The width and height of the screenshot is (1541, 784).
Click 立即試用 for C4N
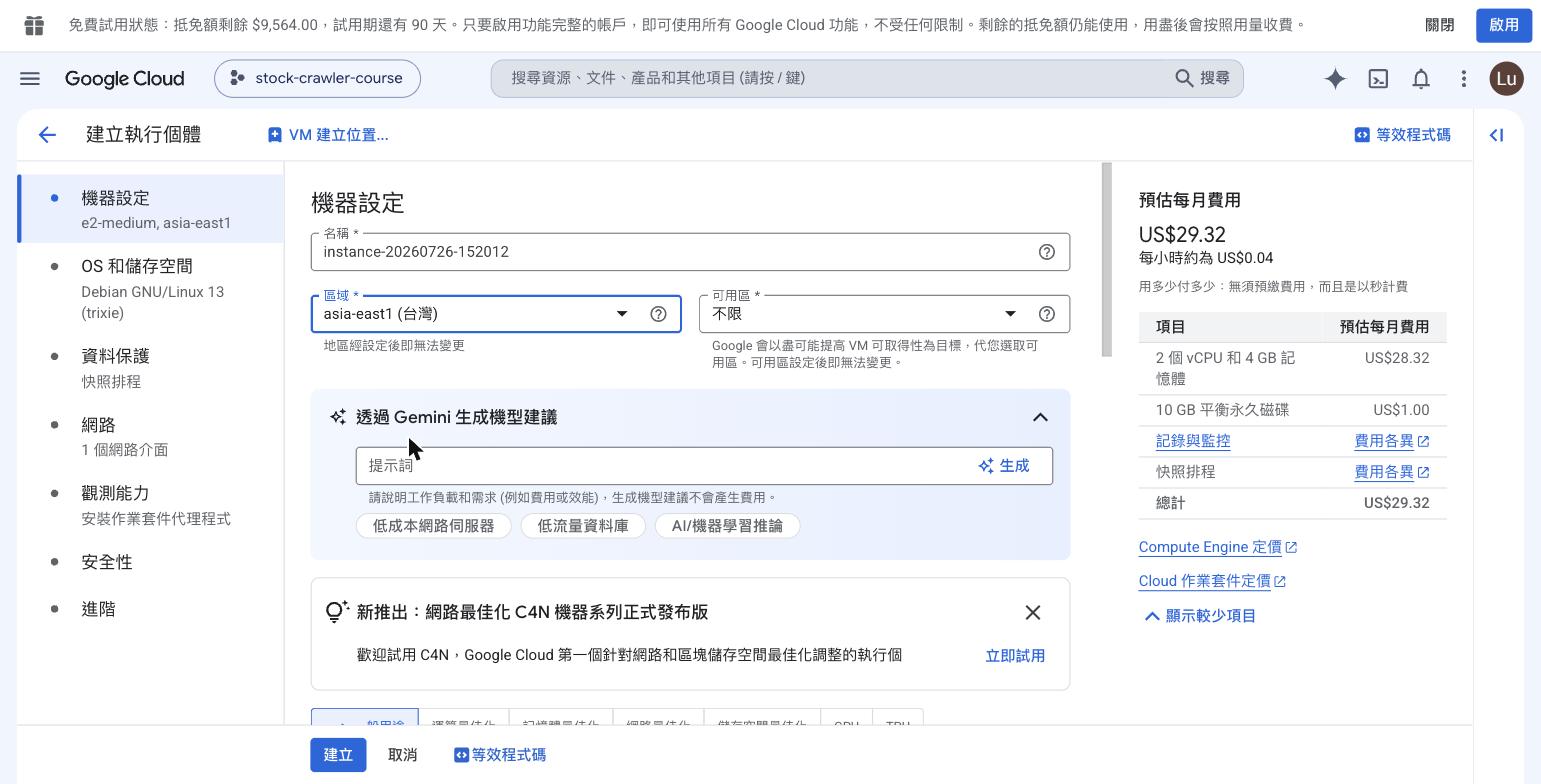coord(1015,656)
